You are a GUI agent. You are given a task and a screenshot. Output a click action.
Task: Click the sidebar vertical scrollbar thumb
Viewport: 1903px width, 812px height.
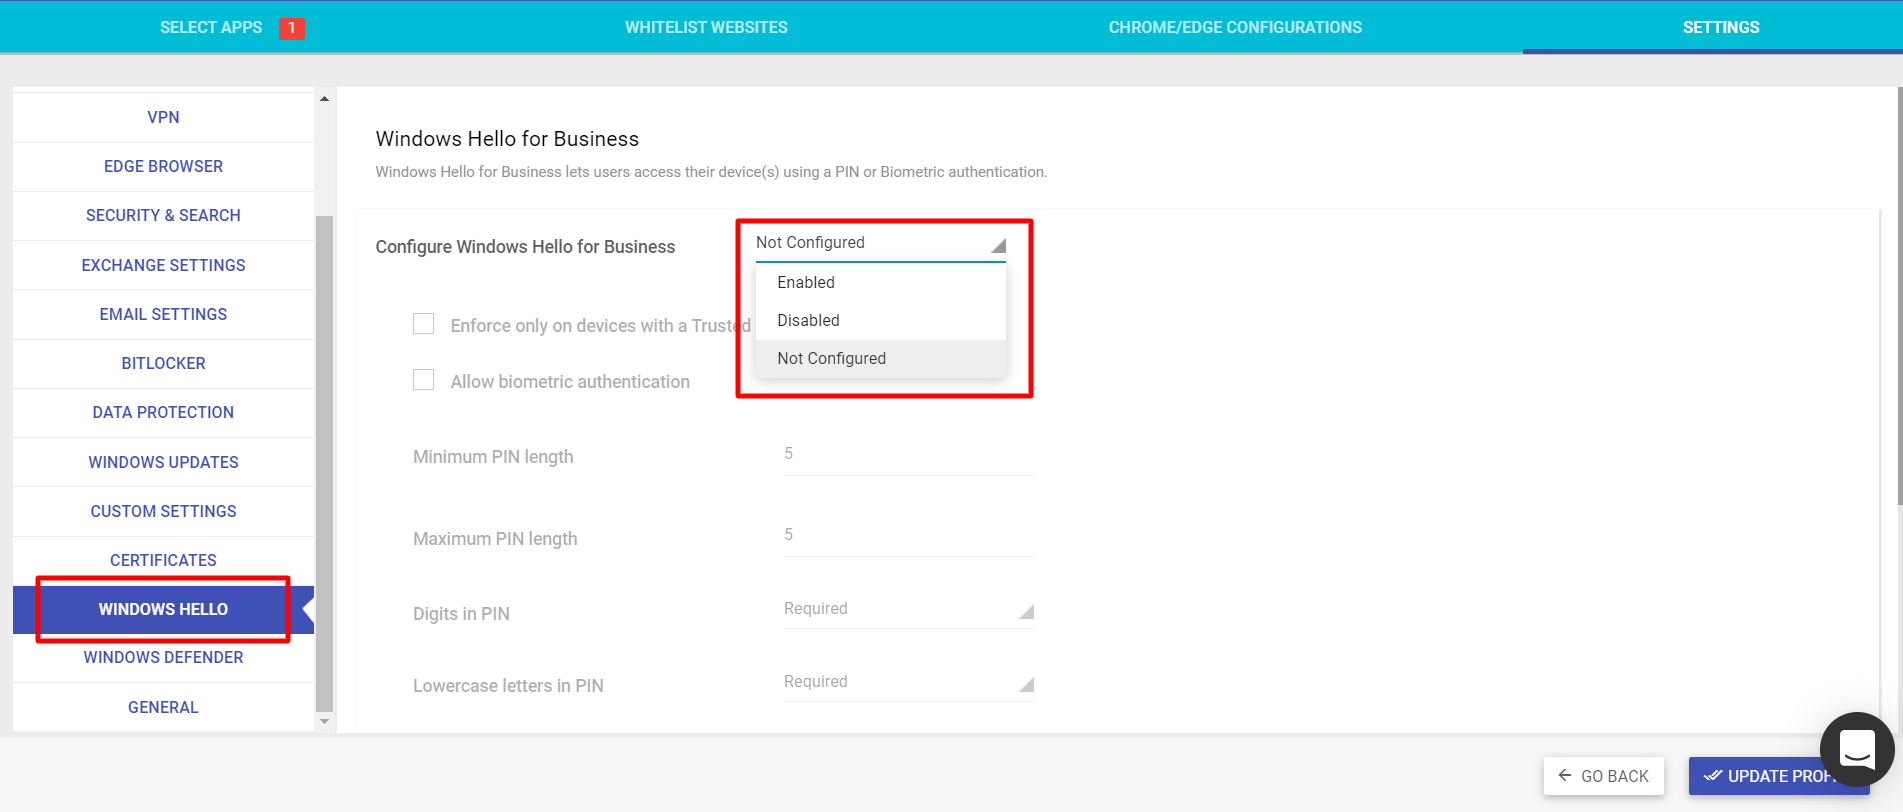[324, 462]
